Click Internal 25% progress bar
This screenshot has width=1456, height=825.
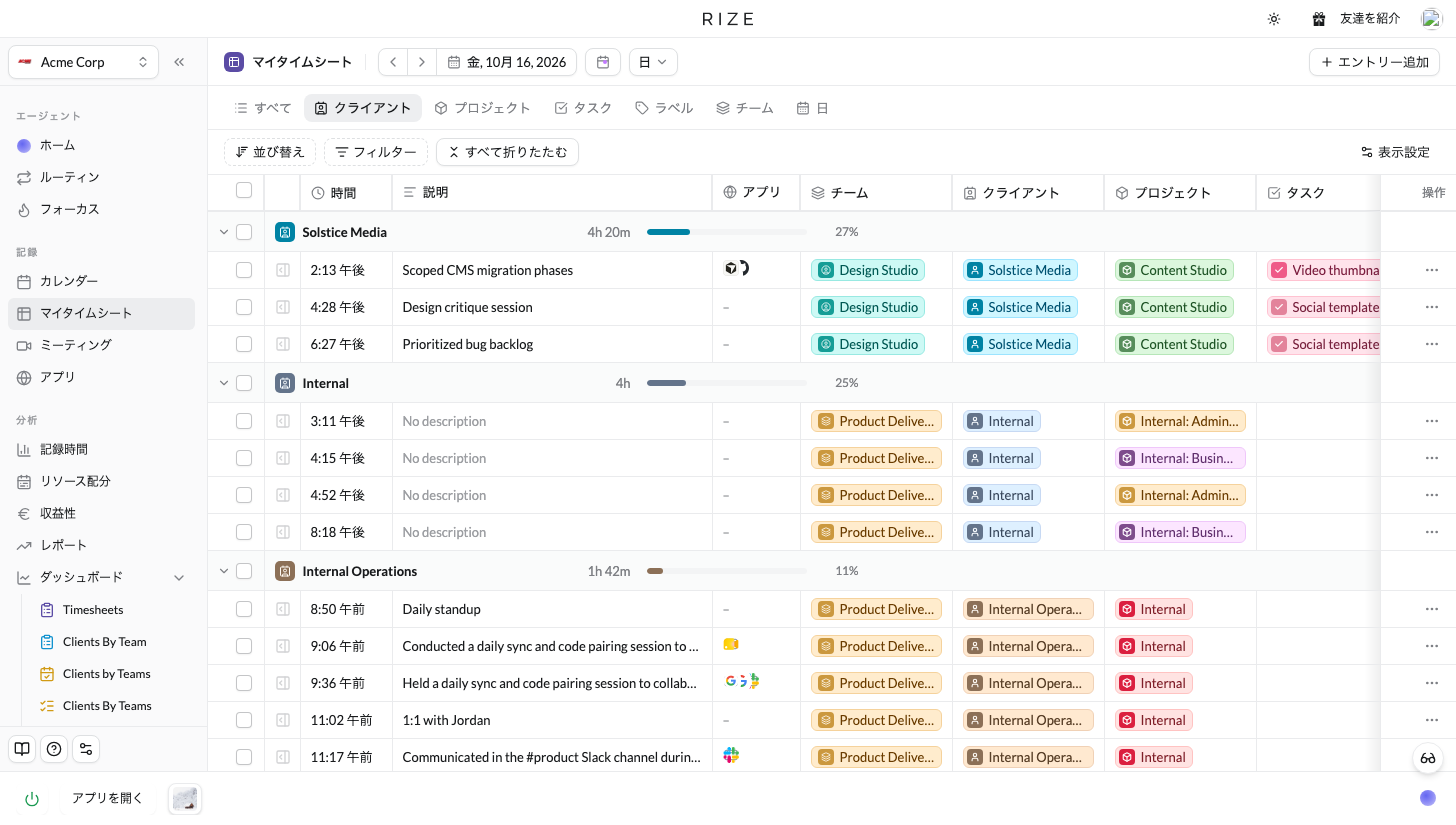coord(726,383)
